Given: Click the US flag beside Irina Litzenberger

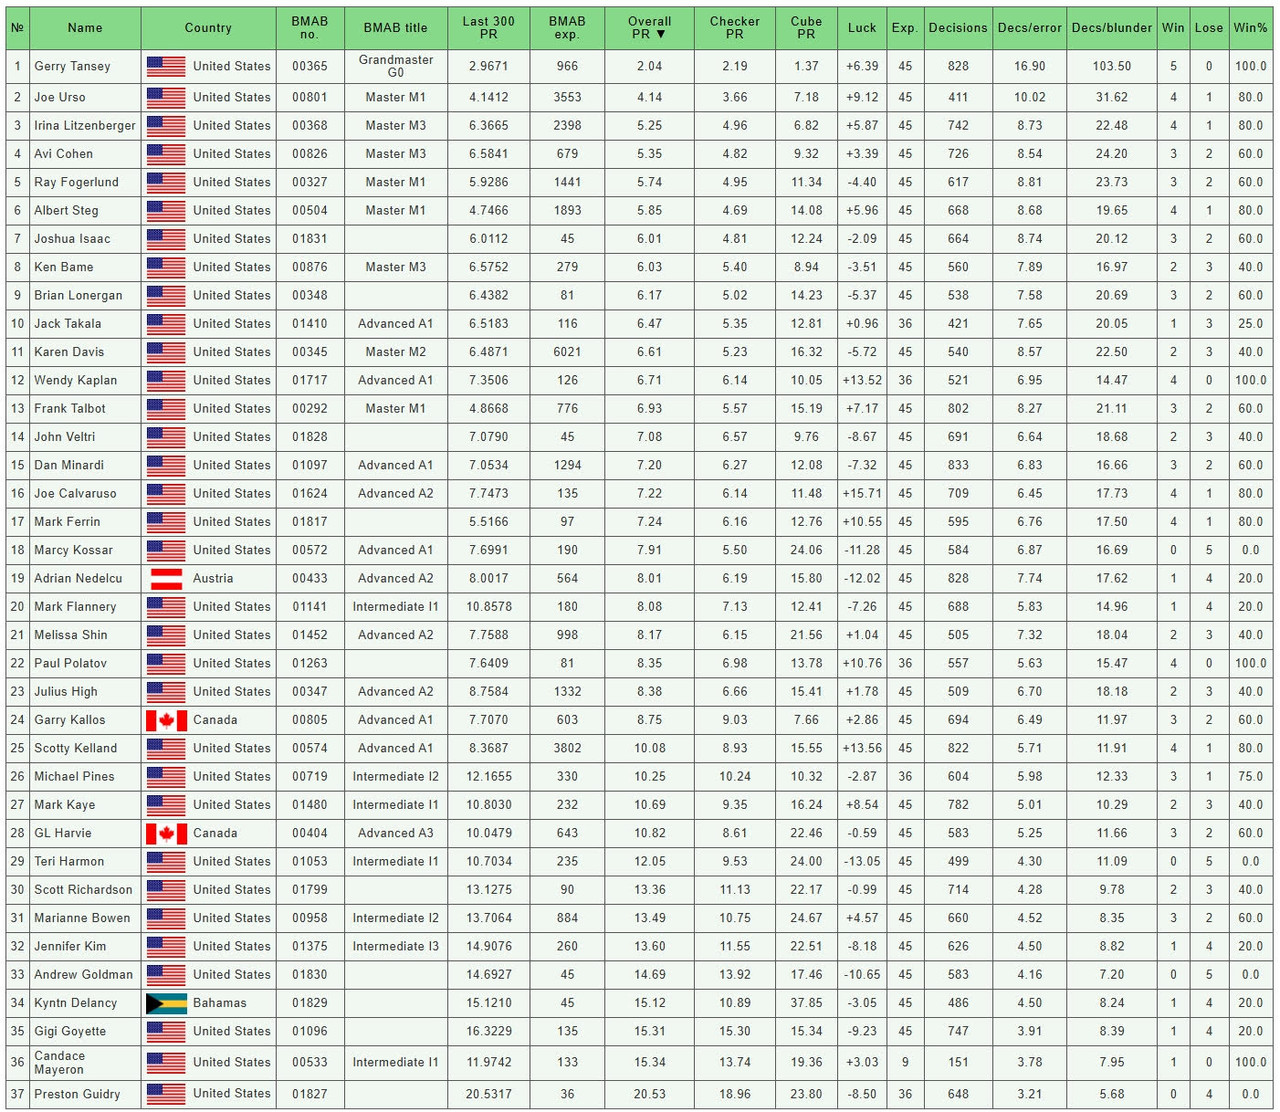Looking at the screenshot, I should click(x=166, y=126).
